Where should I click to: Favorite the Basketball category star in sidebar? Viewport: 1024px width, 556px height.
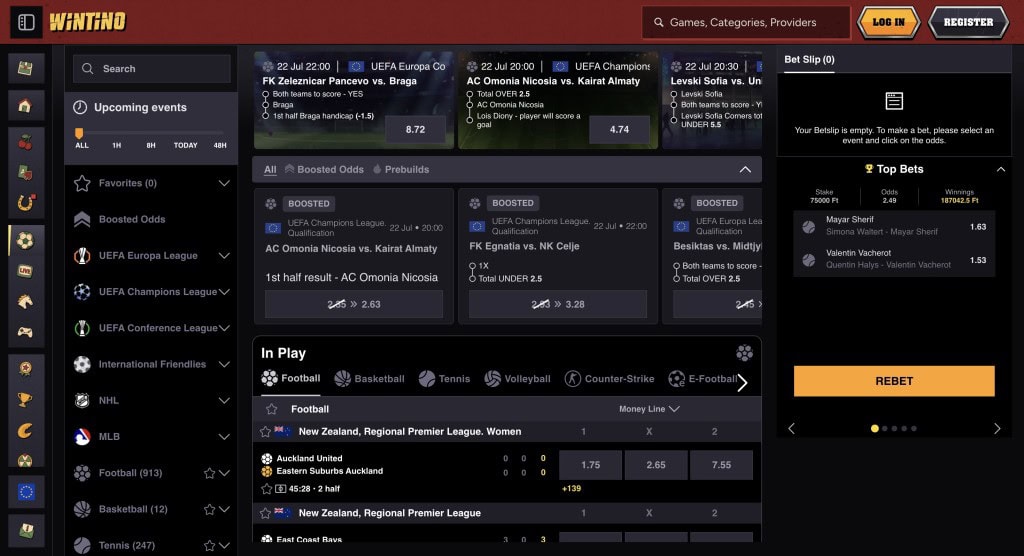pyautogui.click(x=209, y=510)
